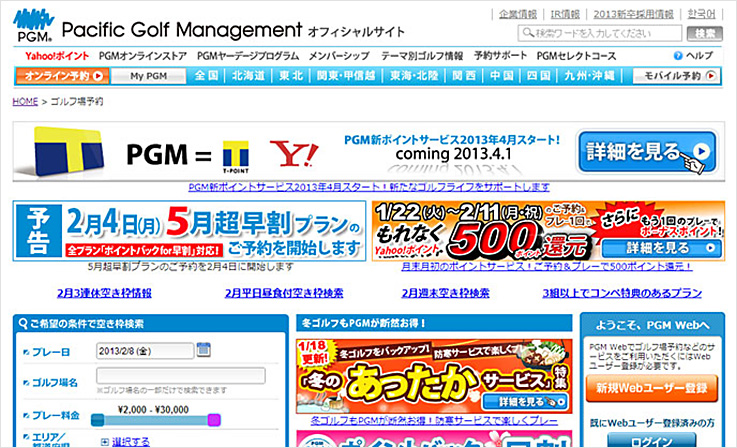Go to the HOME breadcrumb link
Viewport: 737px width, 448px height.
point(25,102)
